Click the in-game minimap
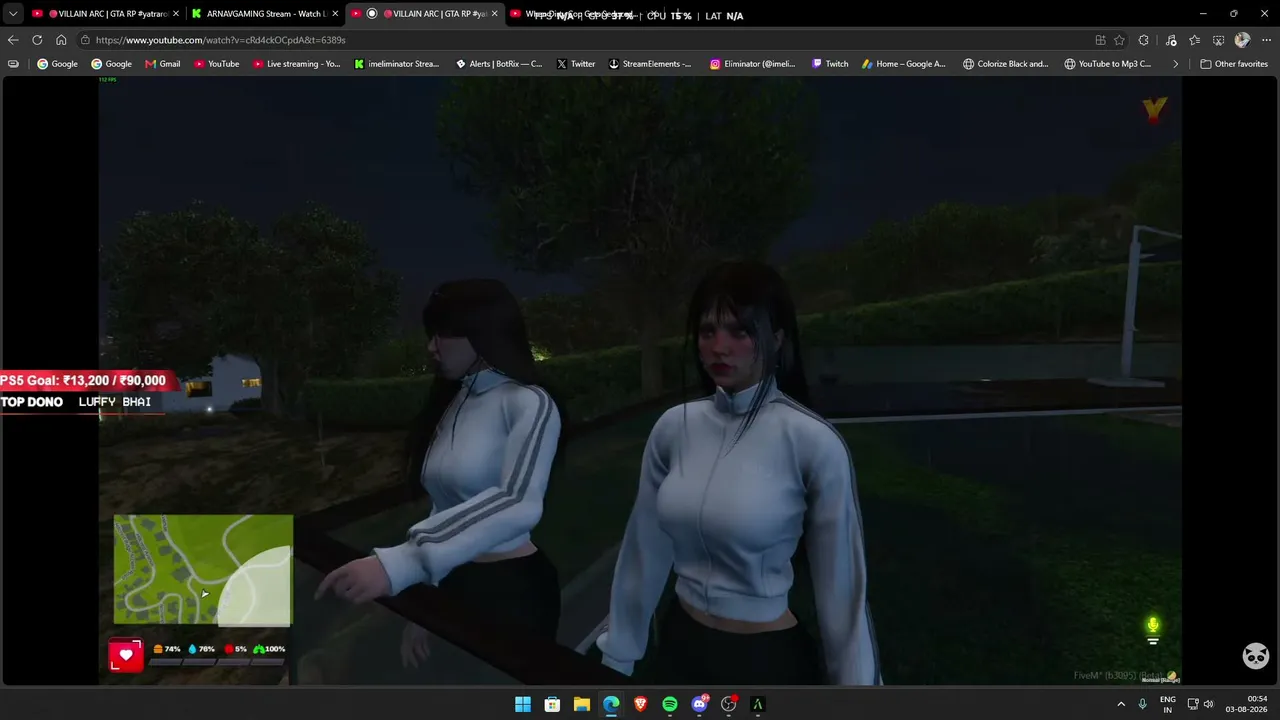Image resolution: width=1280 pixels, height=720 pixels. coord(203,570)
